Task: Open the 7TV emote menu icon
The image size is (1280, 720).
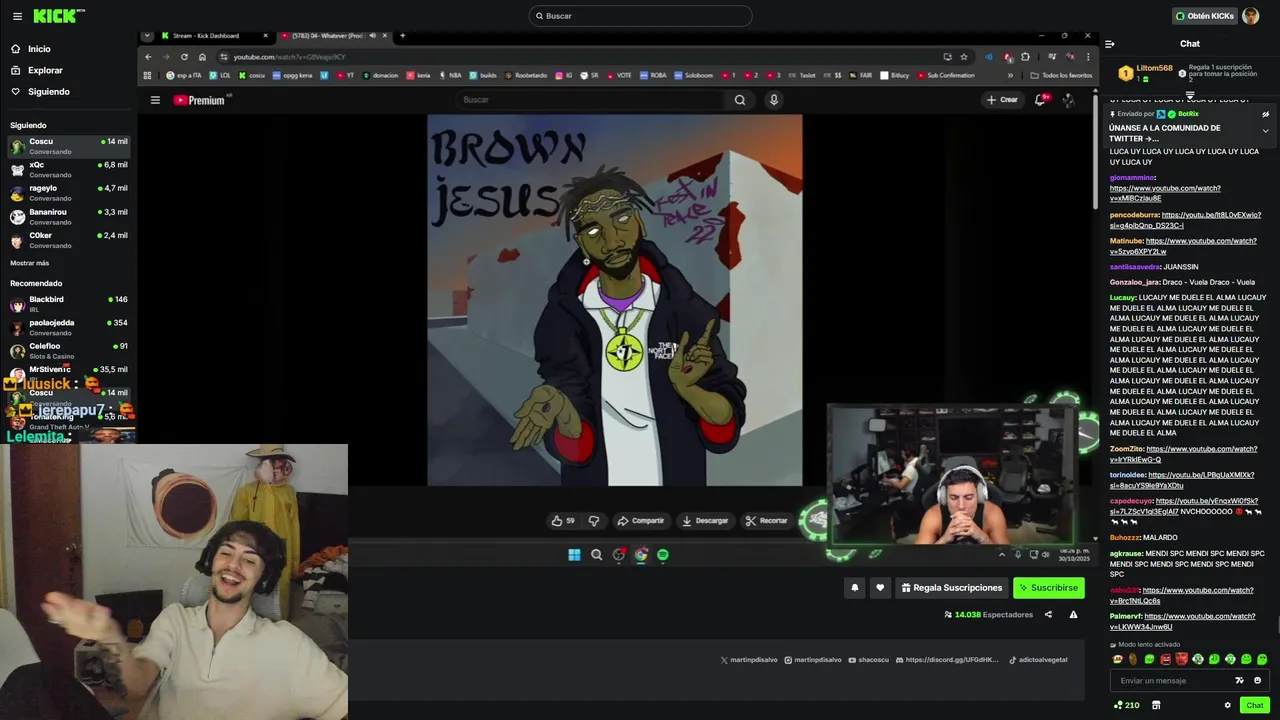Action: (1240, 681)
